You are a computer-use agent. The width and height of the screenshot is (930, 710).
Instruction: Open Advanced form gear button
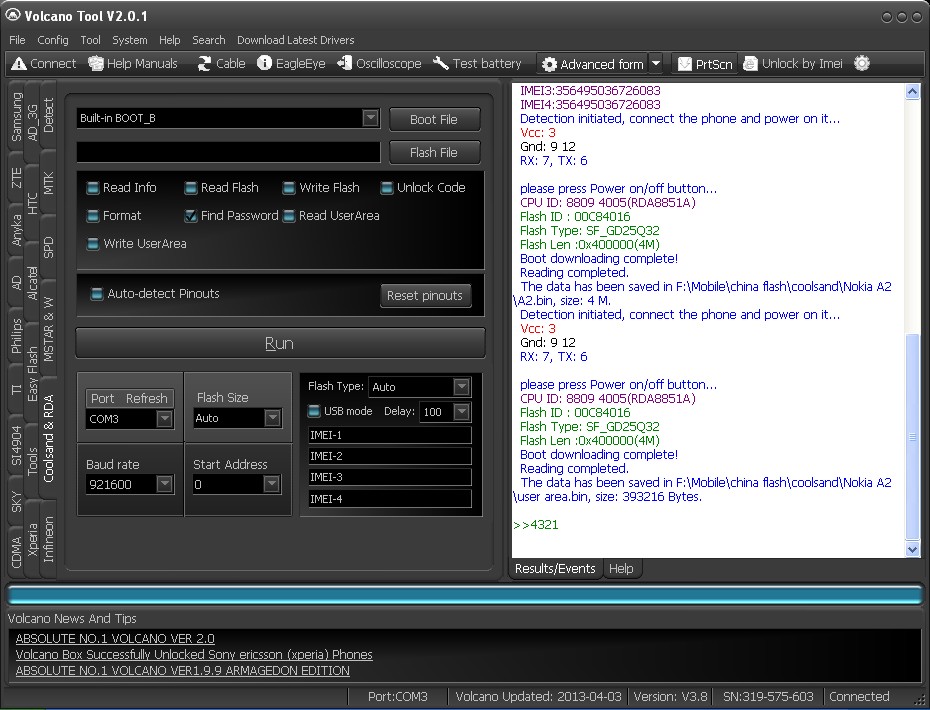click(593, 64)
